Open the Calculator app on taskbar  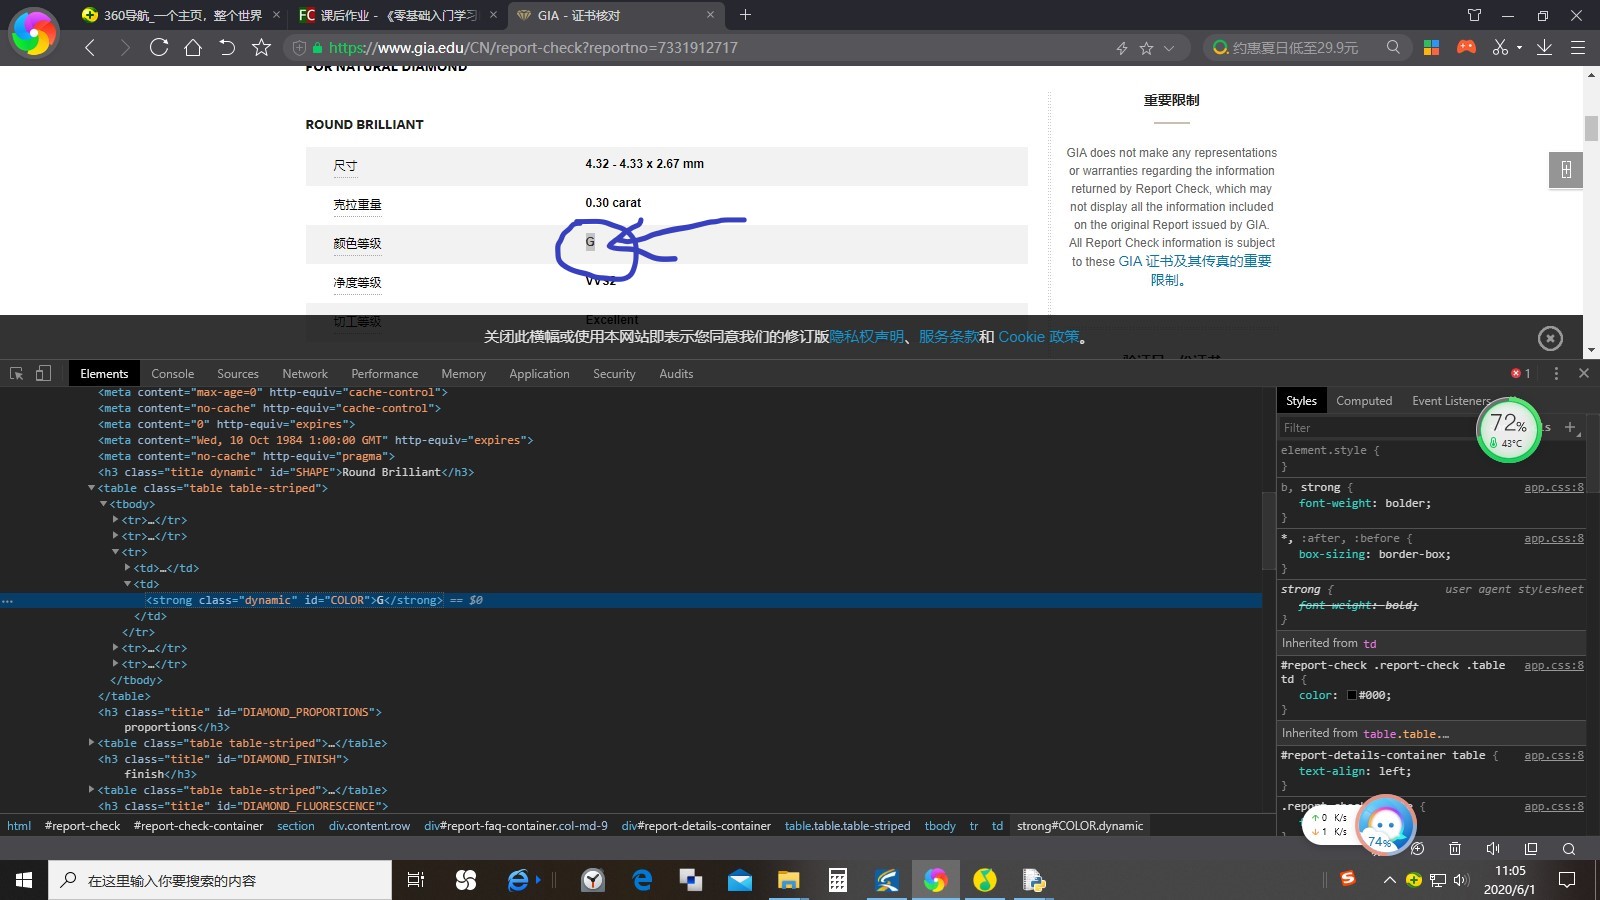click(x=837, y=880)
